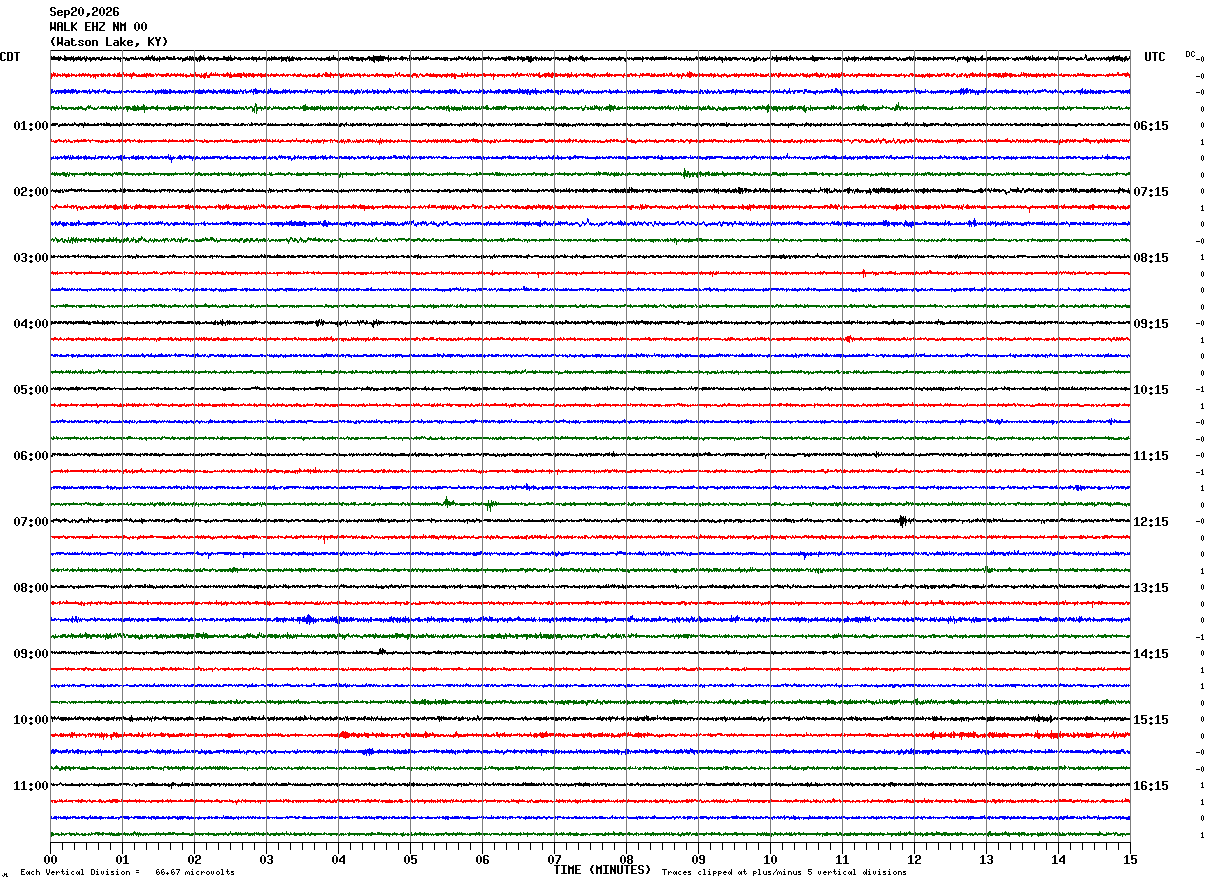
Task: Click the UTC timezone label
Action: click(x=1155, y=57)
